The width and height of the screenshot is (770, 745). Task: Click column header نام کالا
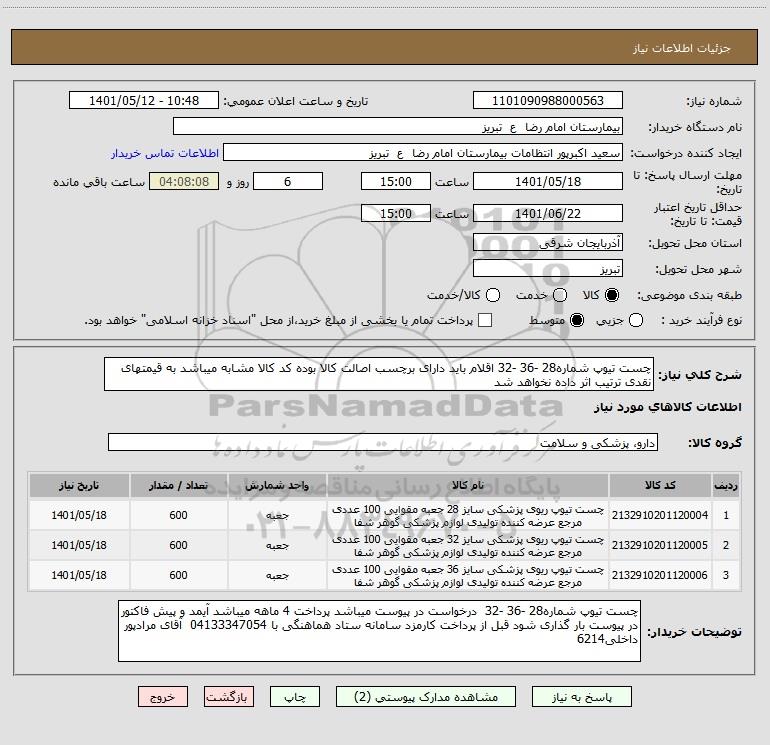pos(468,485)
